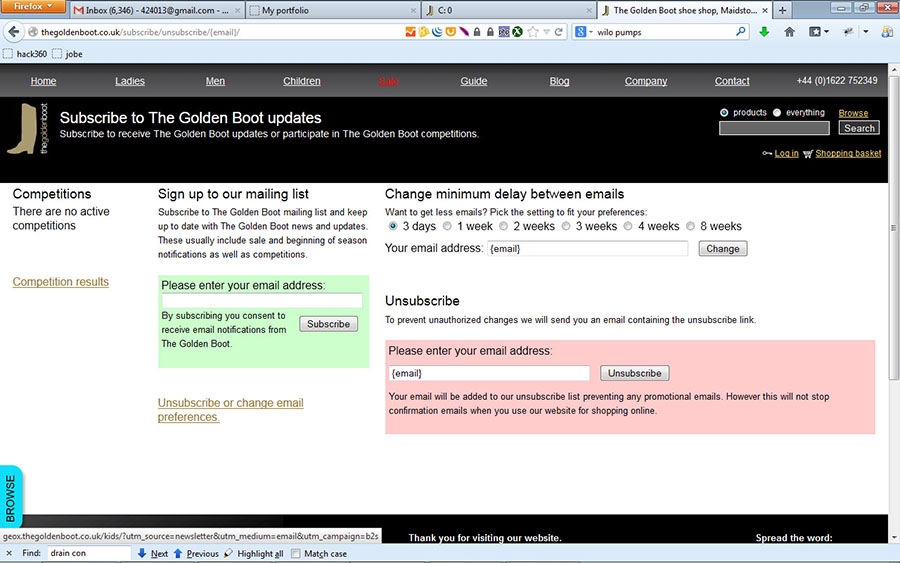Open downloads with green arrow
Viewport: 900px width, 563px height.
pyautogui.click(x=764, y=32)
